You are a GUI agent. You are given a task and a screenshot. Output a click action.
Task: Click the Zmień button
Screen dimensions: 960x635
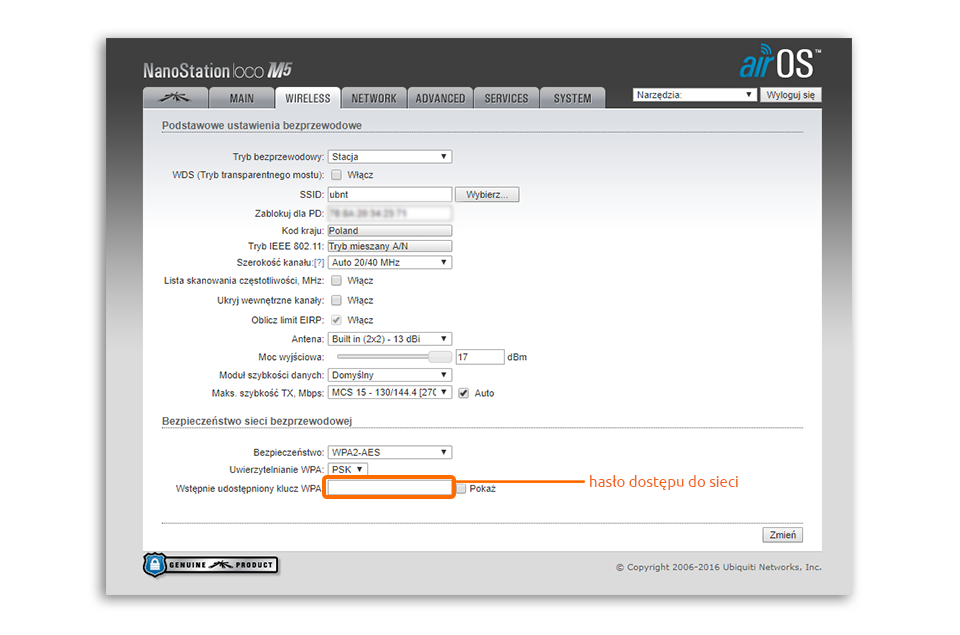782,535
